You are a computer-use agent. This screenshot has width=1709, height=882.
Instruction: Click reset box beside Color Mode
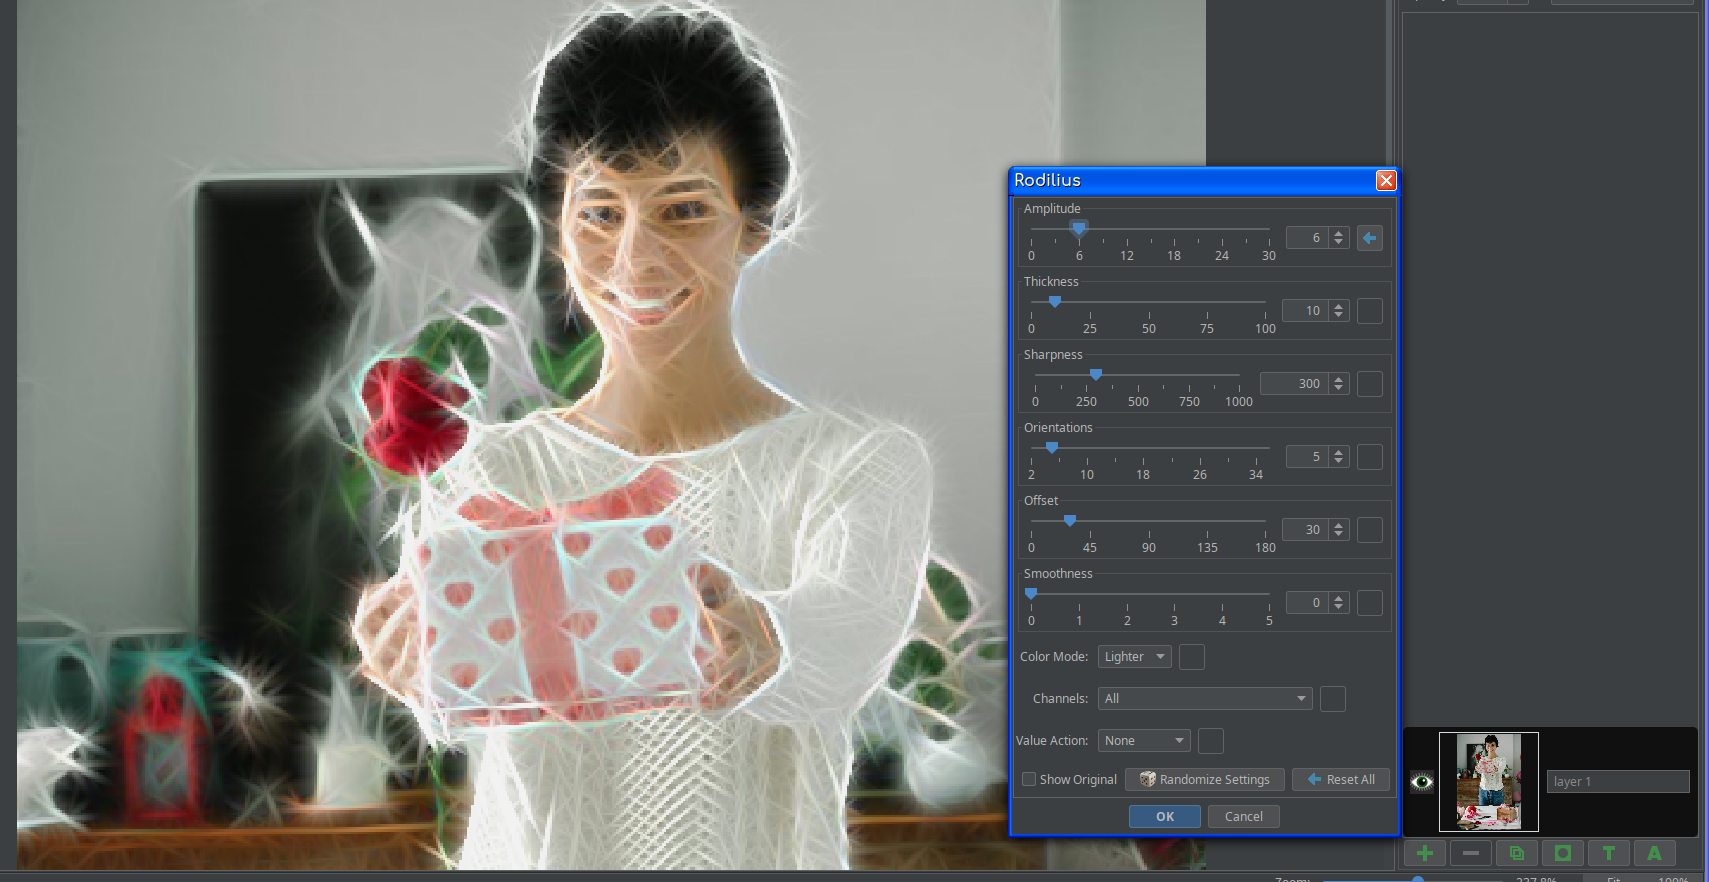(1192, 657)
